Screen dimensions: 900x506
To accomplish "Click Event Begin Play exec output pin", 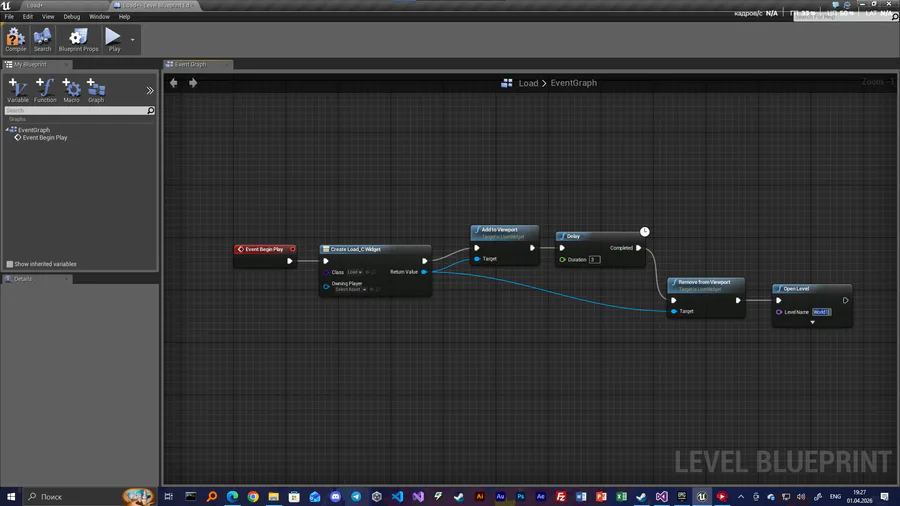I will (x=290, y=261).
